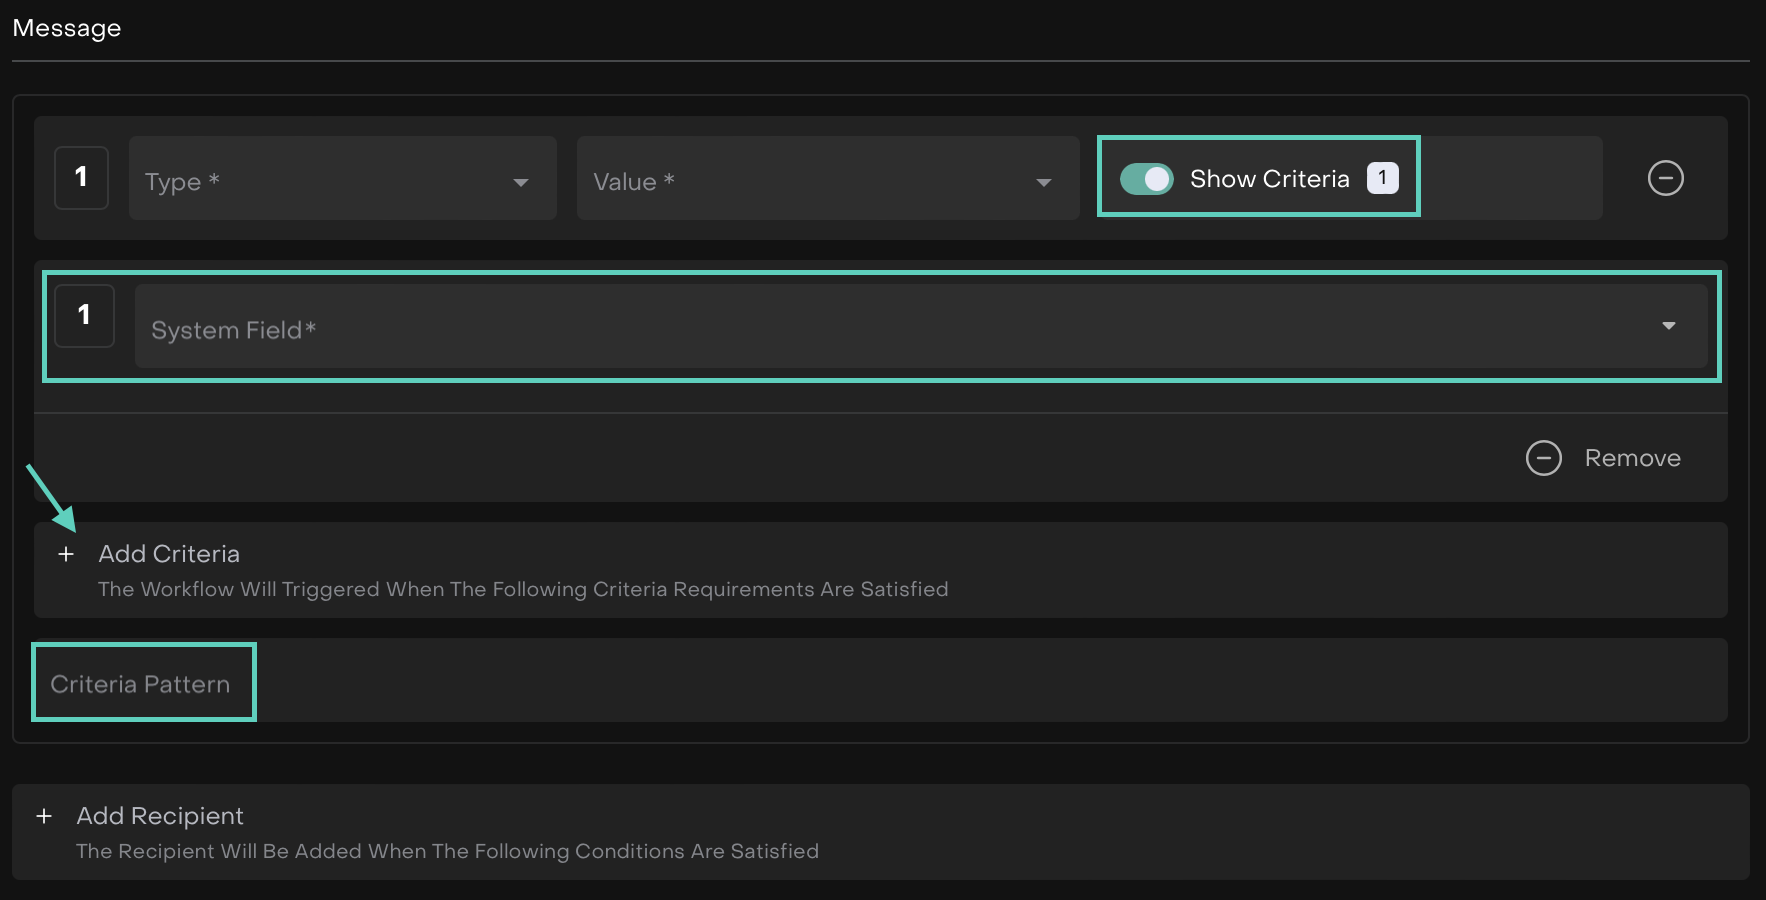The height and width of the screenshot is (900, 1766).
Task: Expand the System Field dropdown
Action: click(x=921, y=326)
